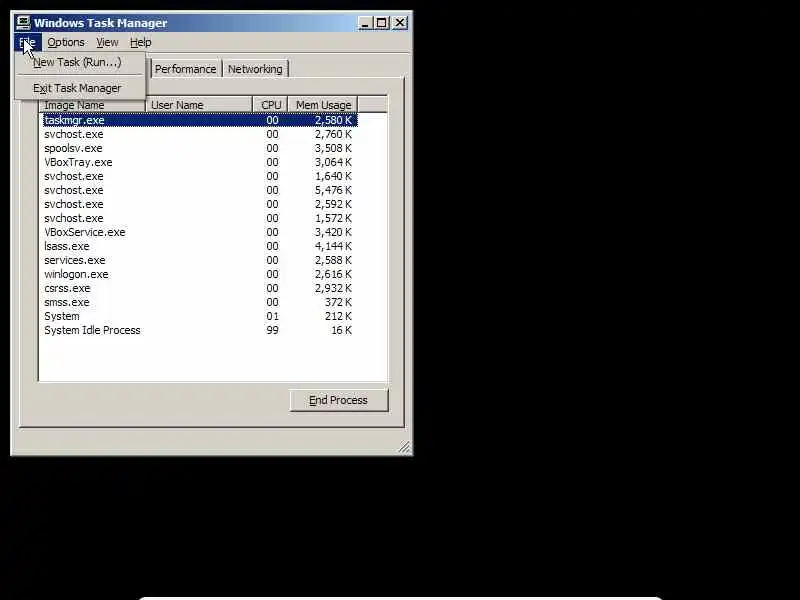Click the 99 CPU value
The height and width of the screenshot is (600, 800).
point(272,330)
